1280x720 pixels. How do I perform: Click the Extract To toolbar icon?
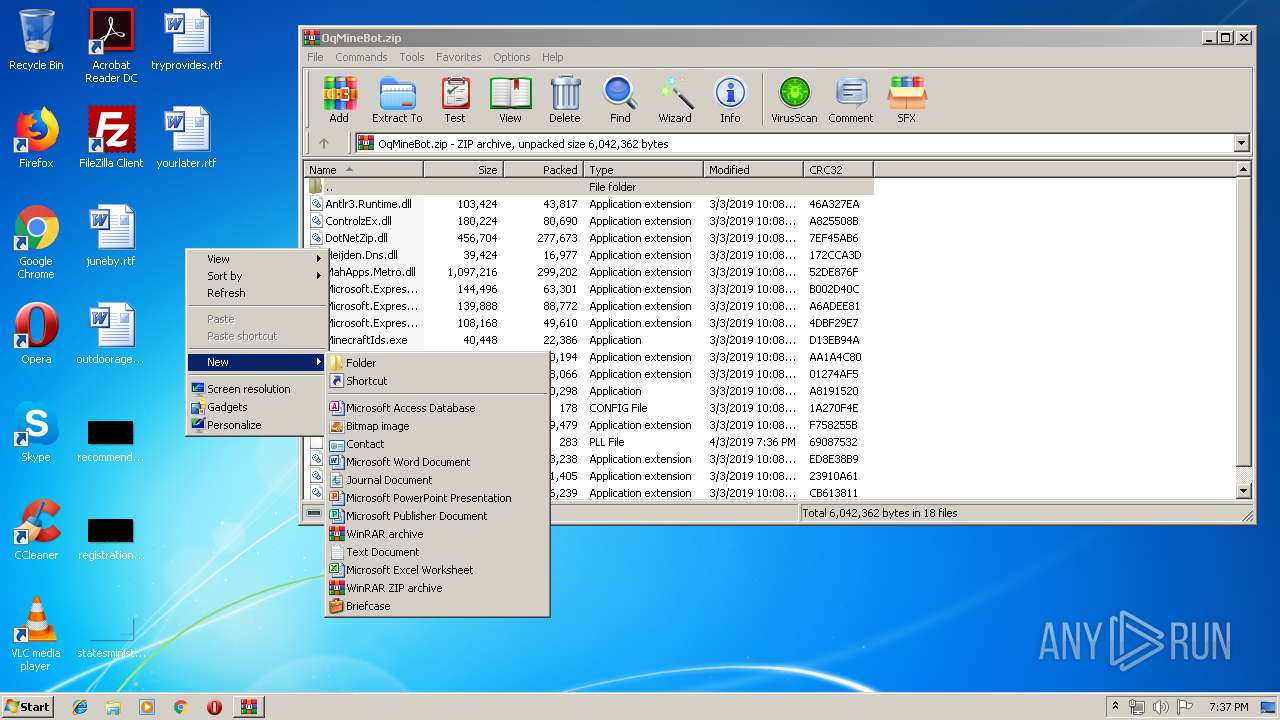pyautogui.click(x=397, y=100)
